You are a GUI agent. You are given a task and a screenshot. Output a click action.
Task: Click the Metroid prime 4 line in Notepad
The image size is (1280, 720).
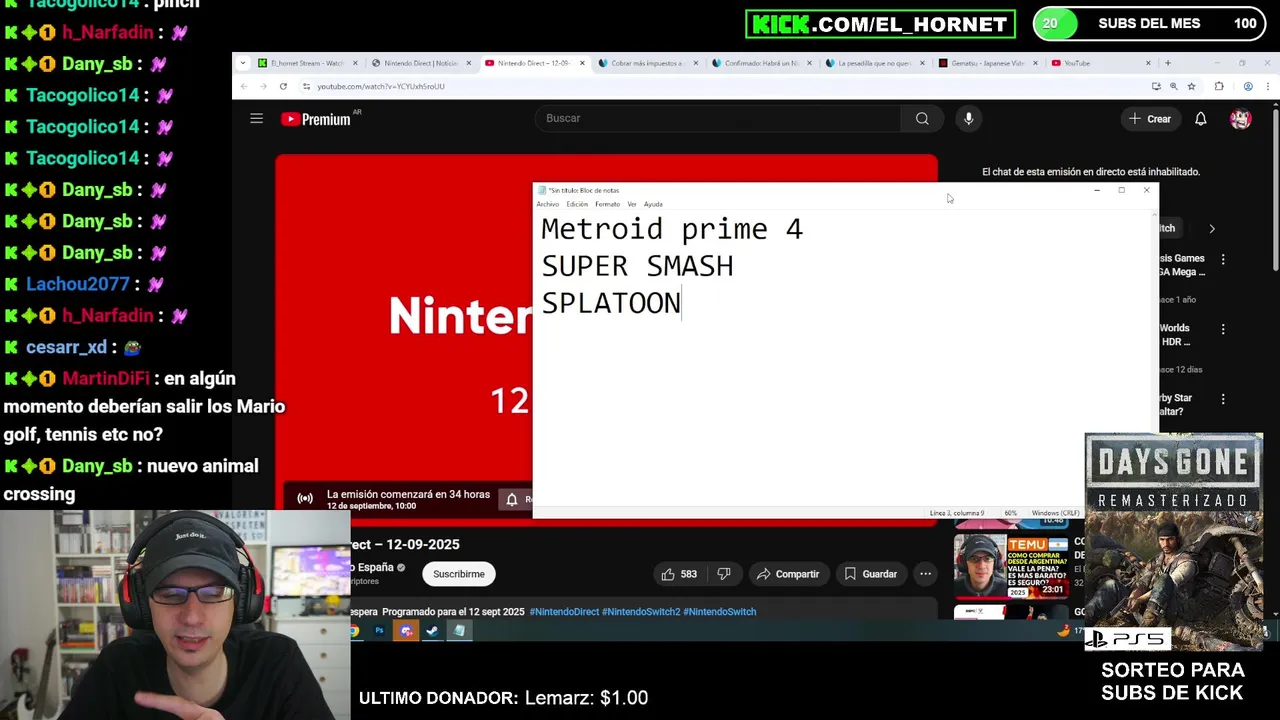click(672, 229)
